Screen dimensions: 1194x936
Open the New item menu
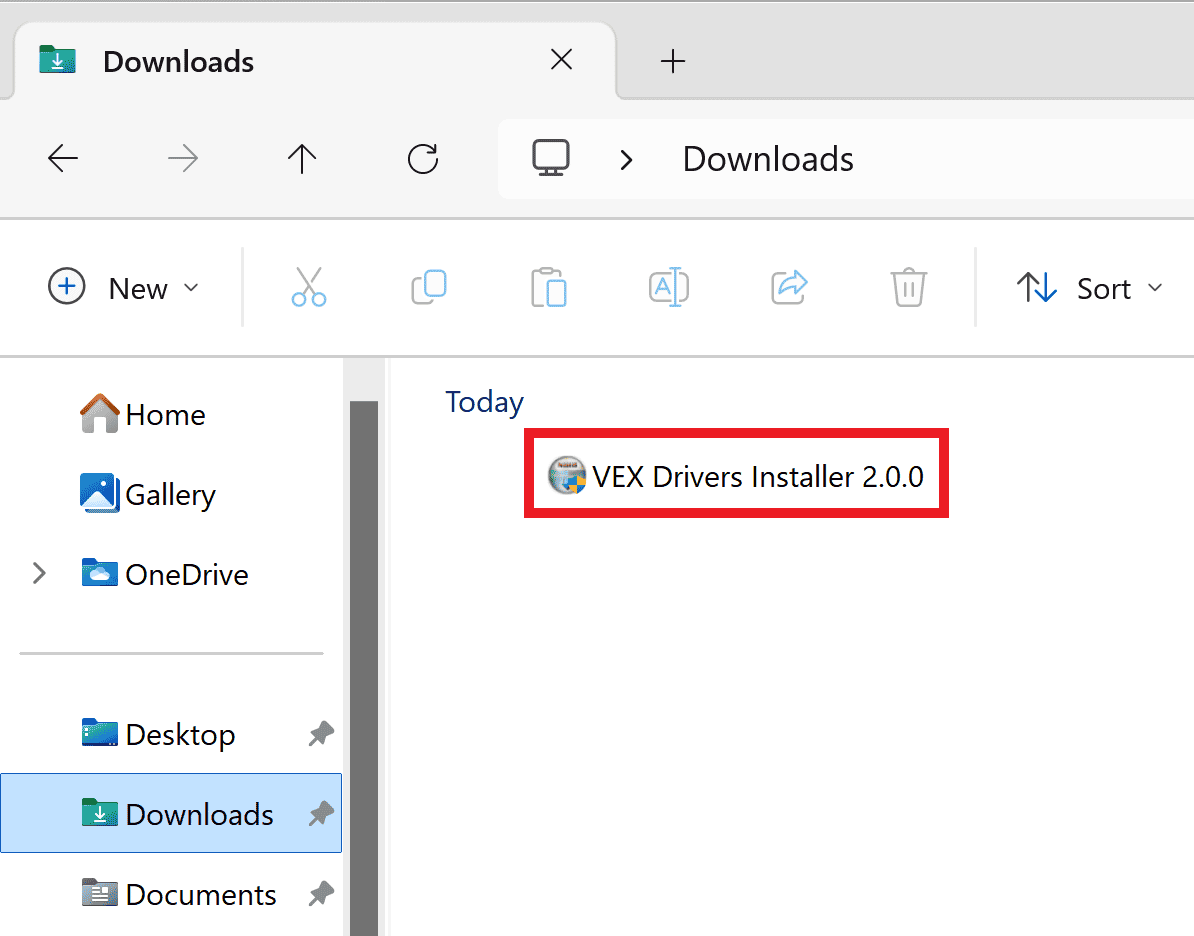click(122, 287)
